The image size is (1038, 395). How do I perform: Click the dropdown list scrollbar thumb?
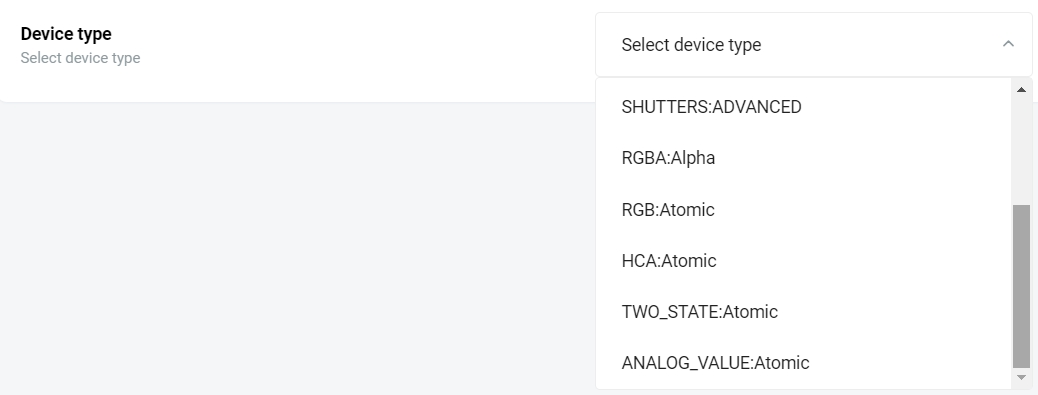pos(1021,286)
